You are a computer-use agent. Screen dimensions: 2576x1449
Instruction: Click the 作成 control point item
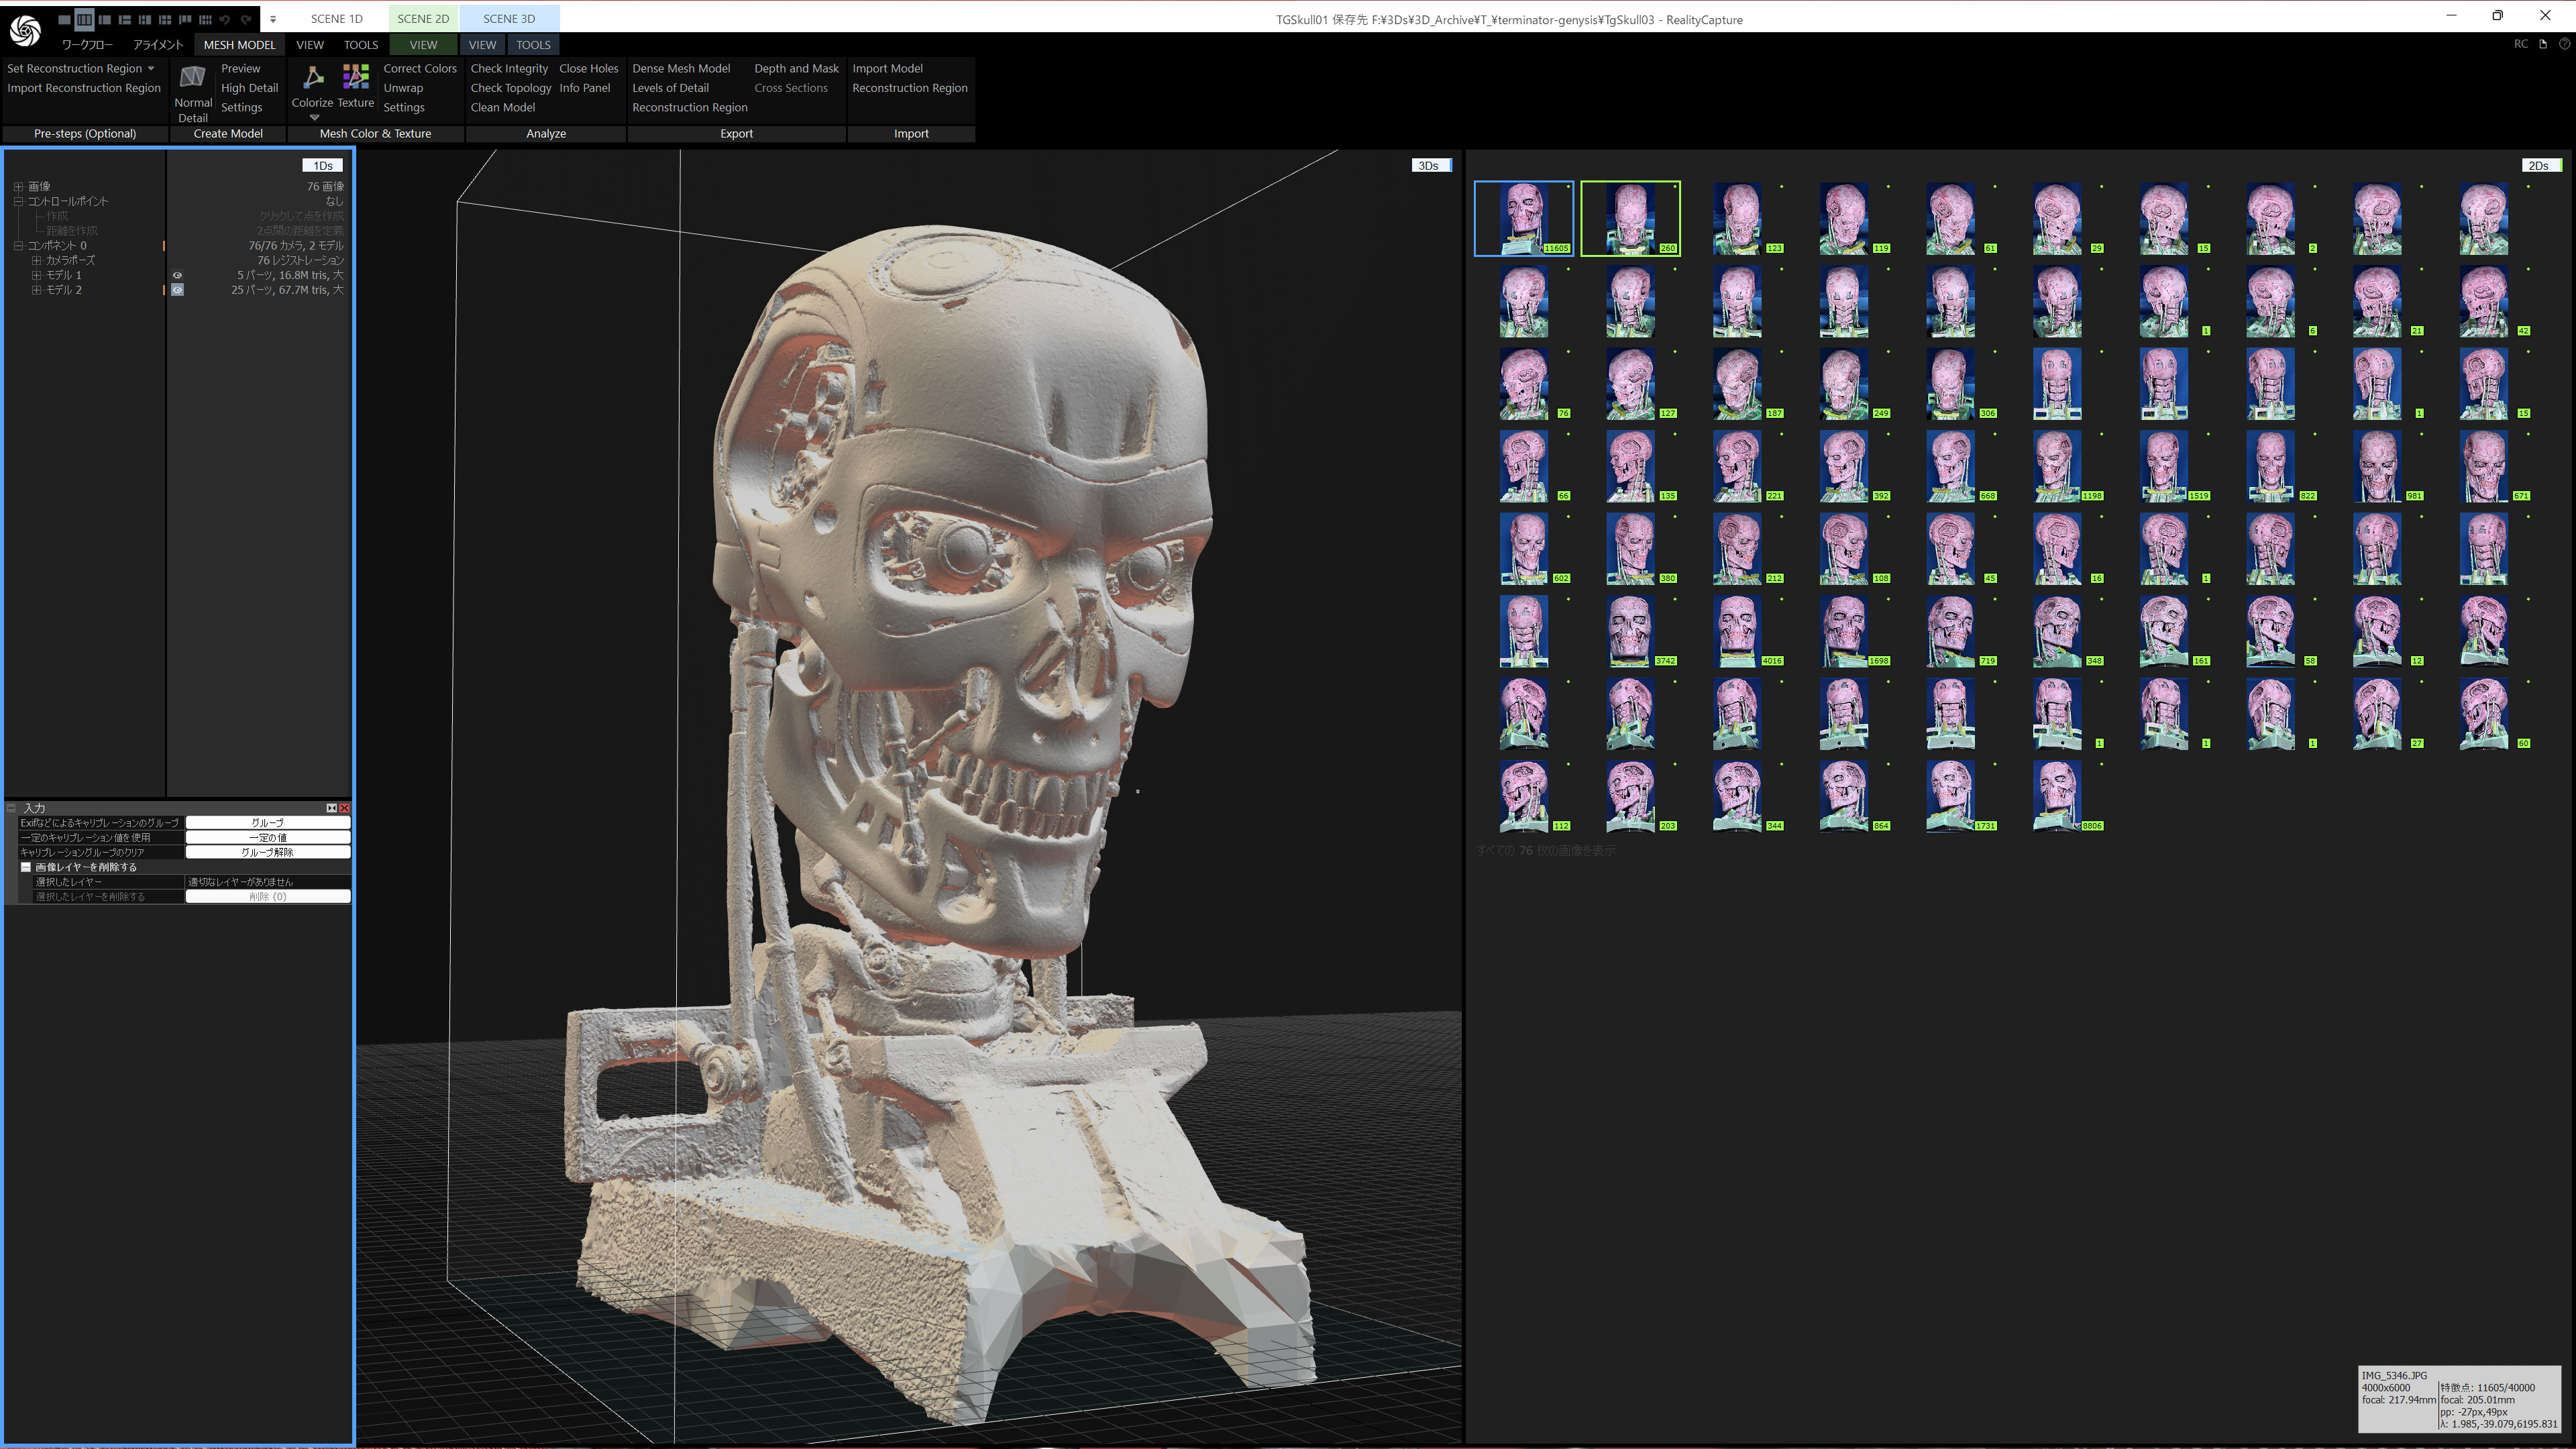pos(57,216)
